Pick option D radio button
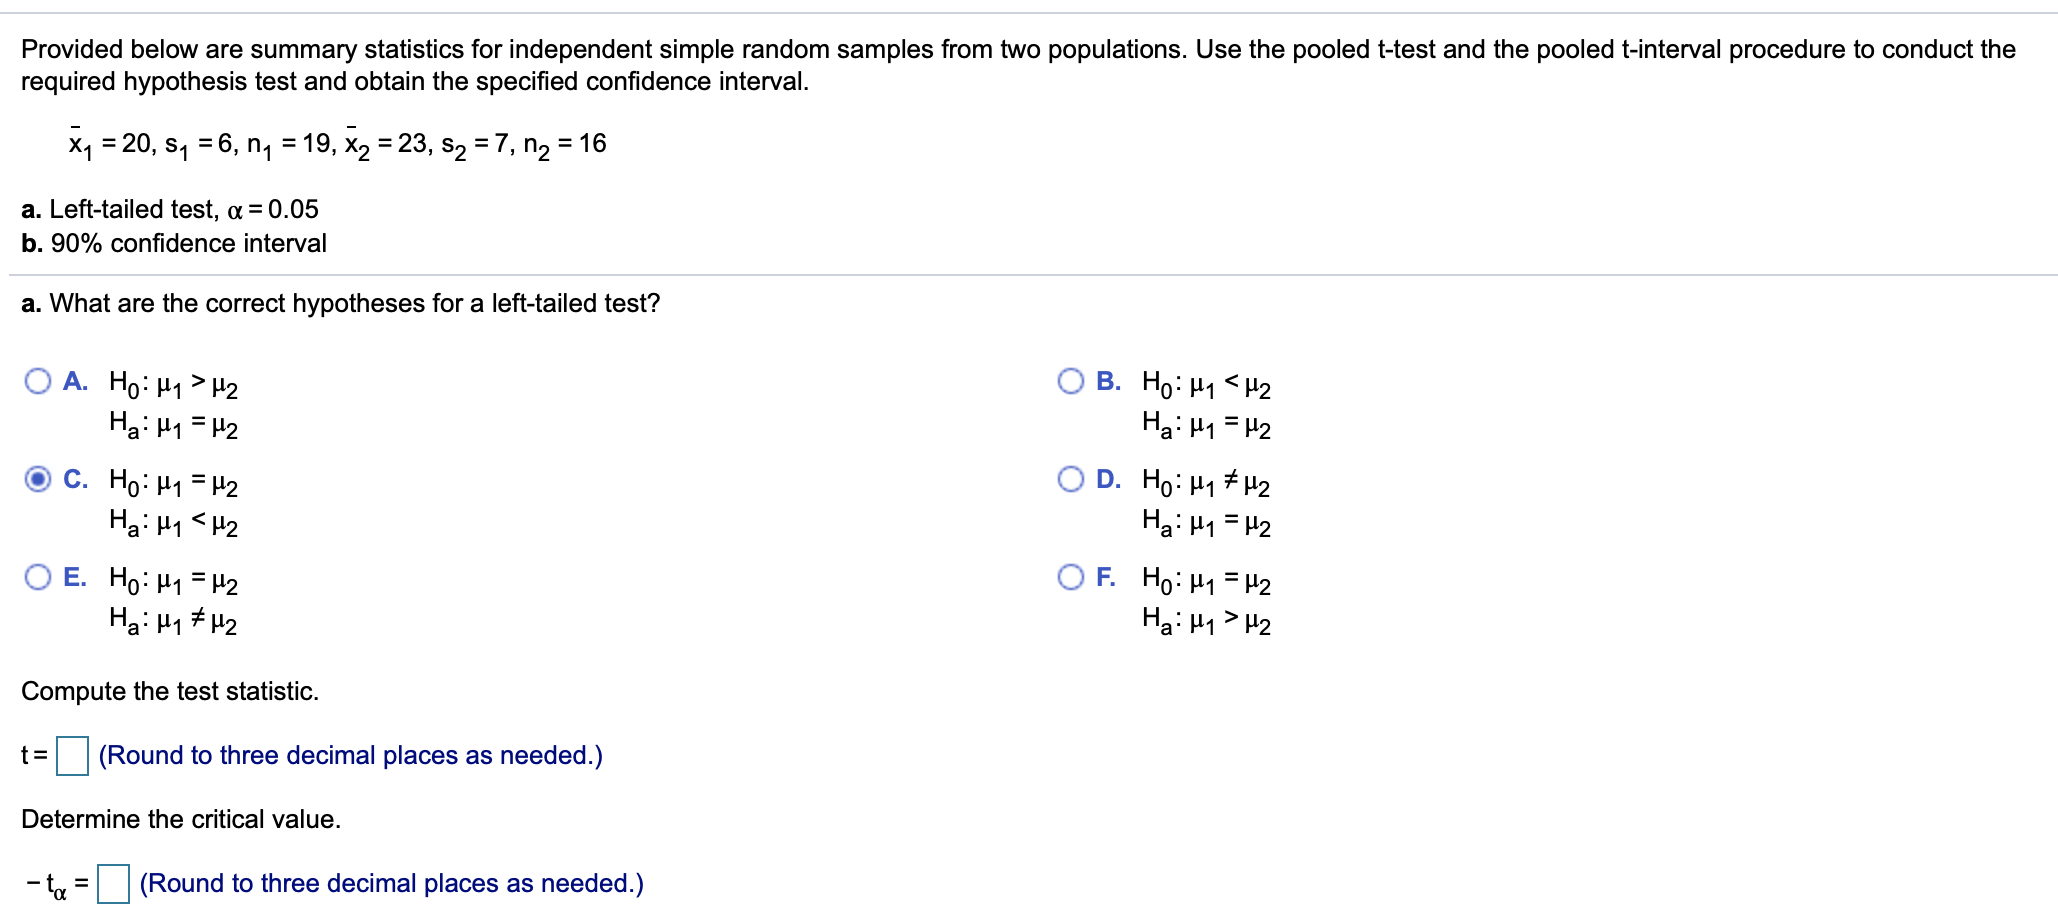2058x924 pixels. click(1071, 479)
